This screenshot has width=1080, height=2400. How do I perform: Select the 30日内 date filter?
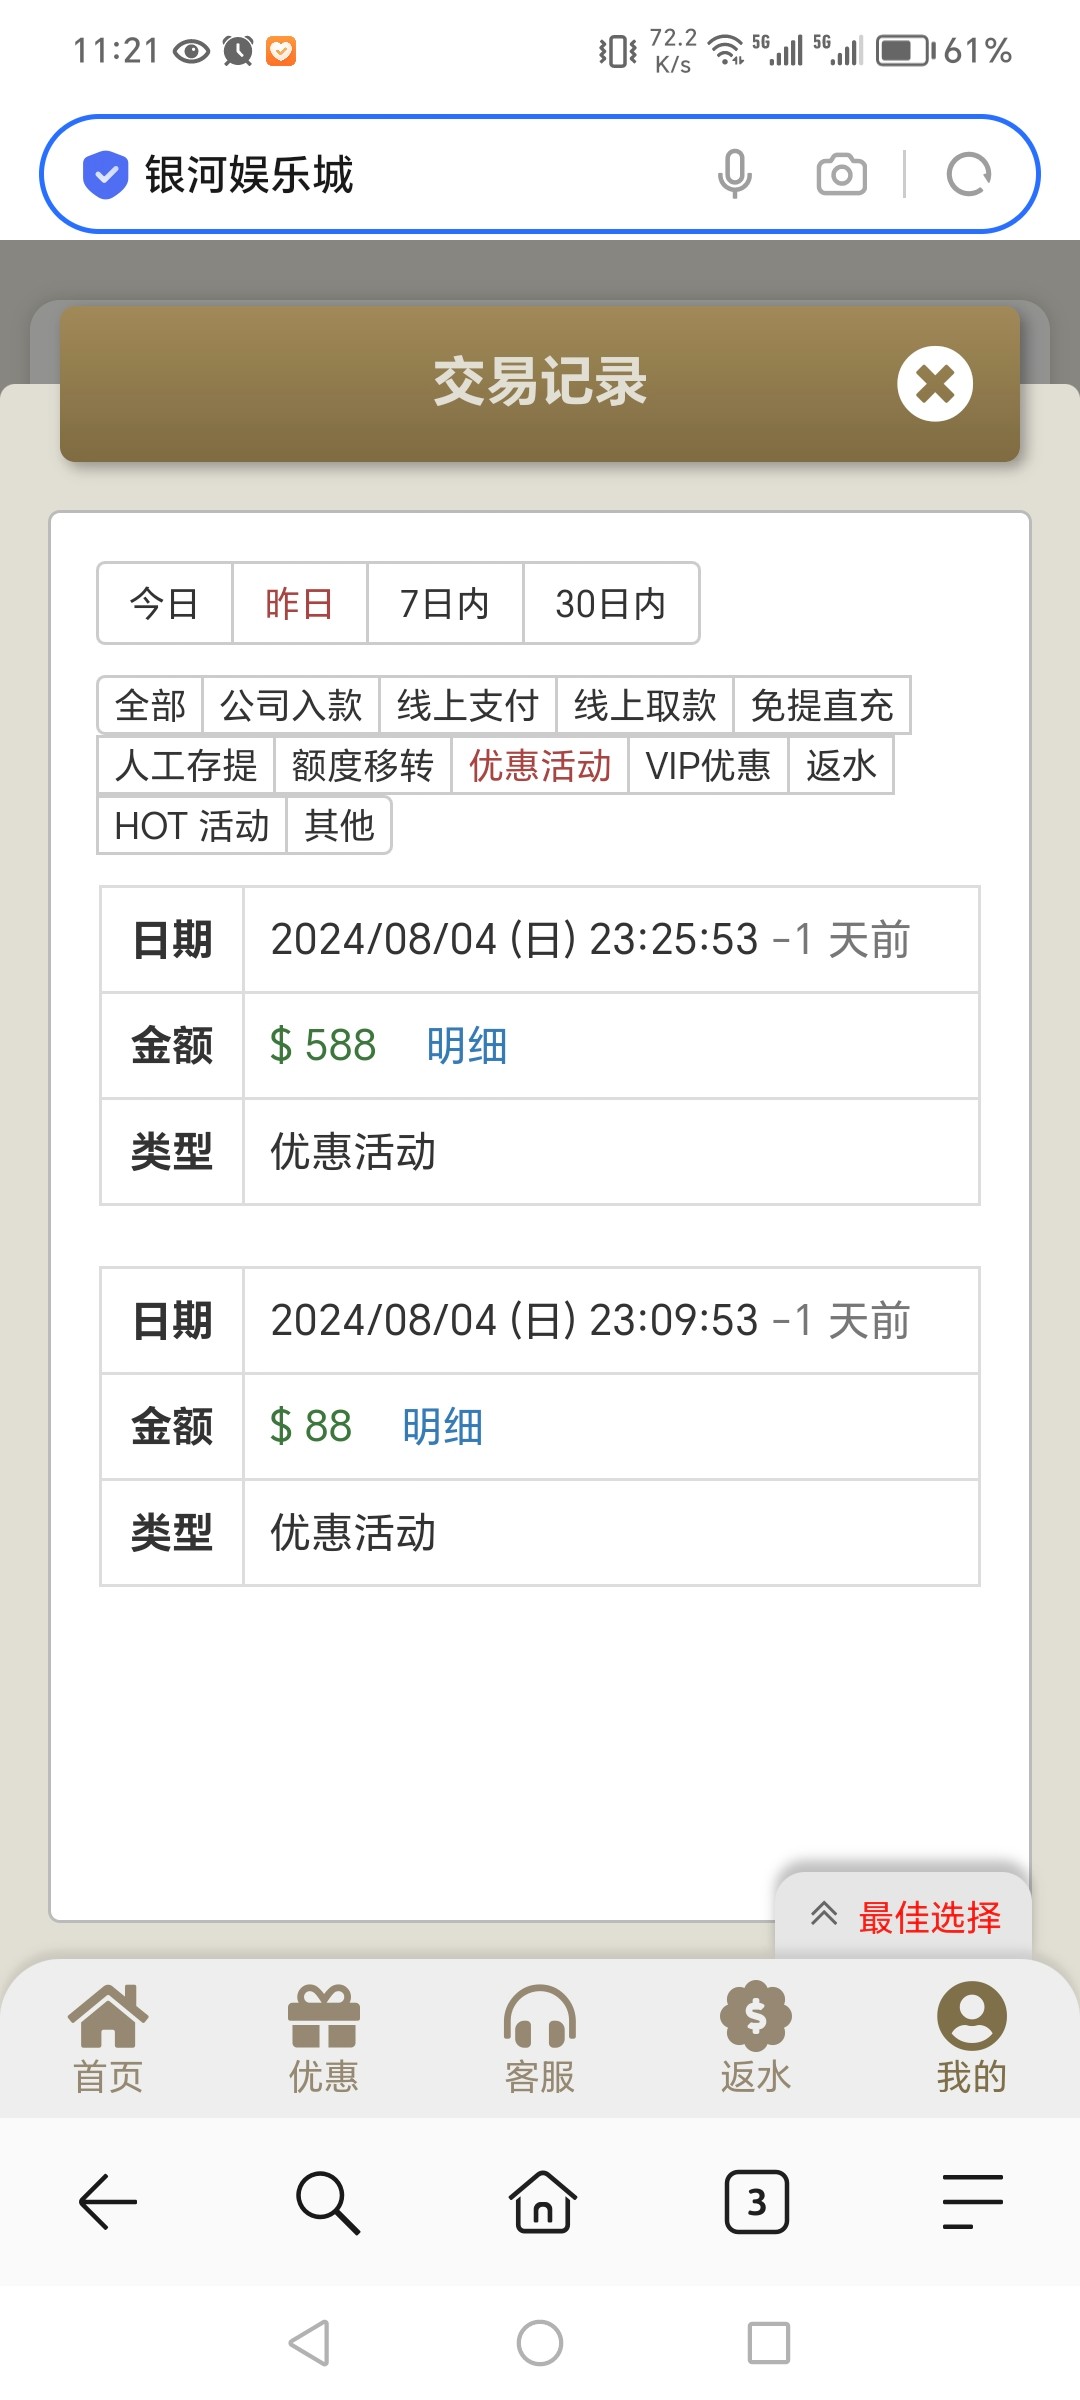pos(610,604)
